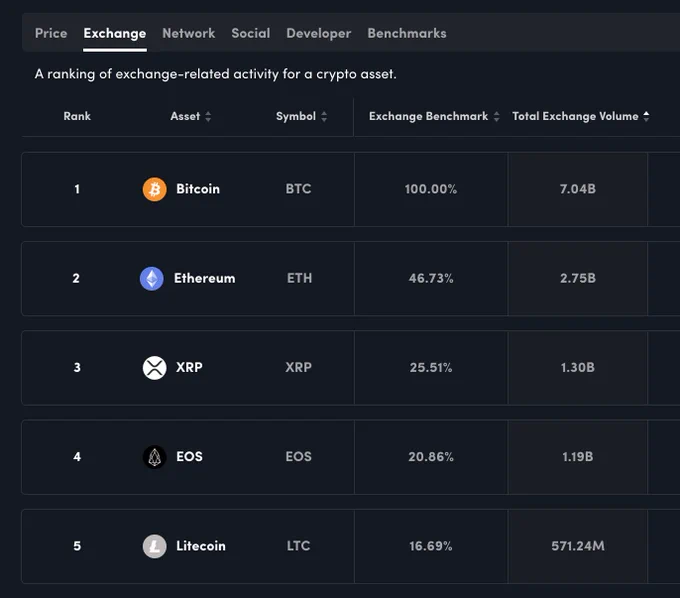Sort by Exchange Benchmark arrows

point(497,116)
